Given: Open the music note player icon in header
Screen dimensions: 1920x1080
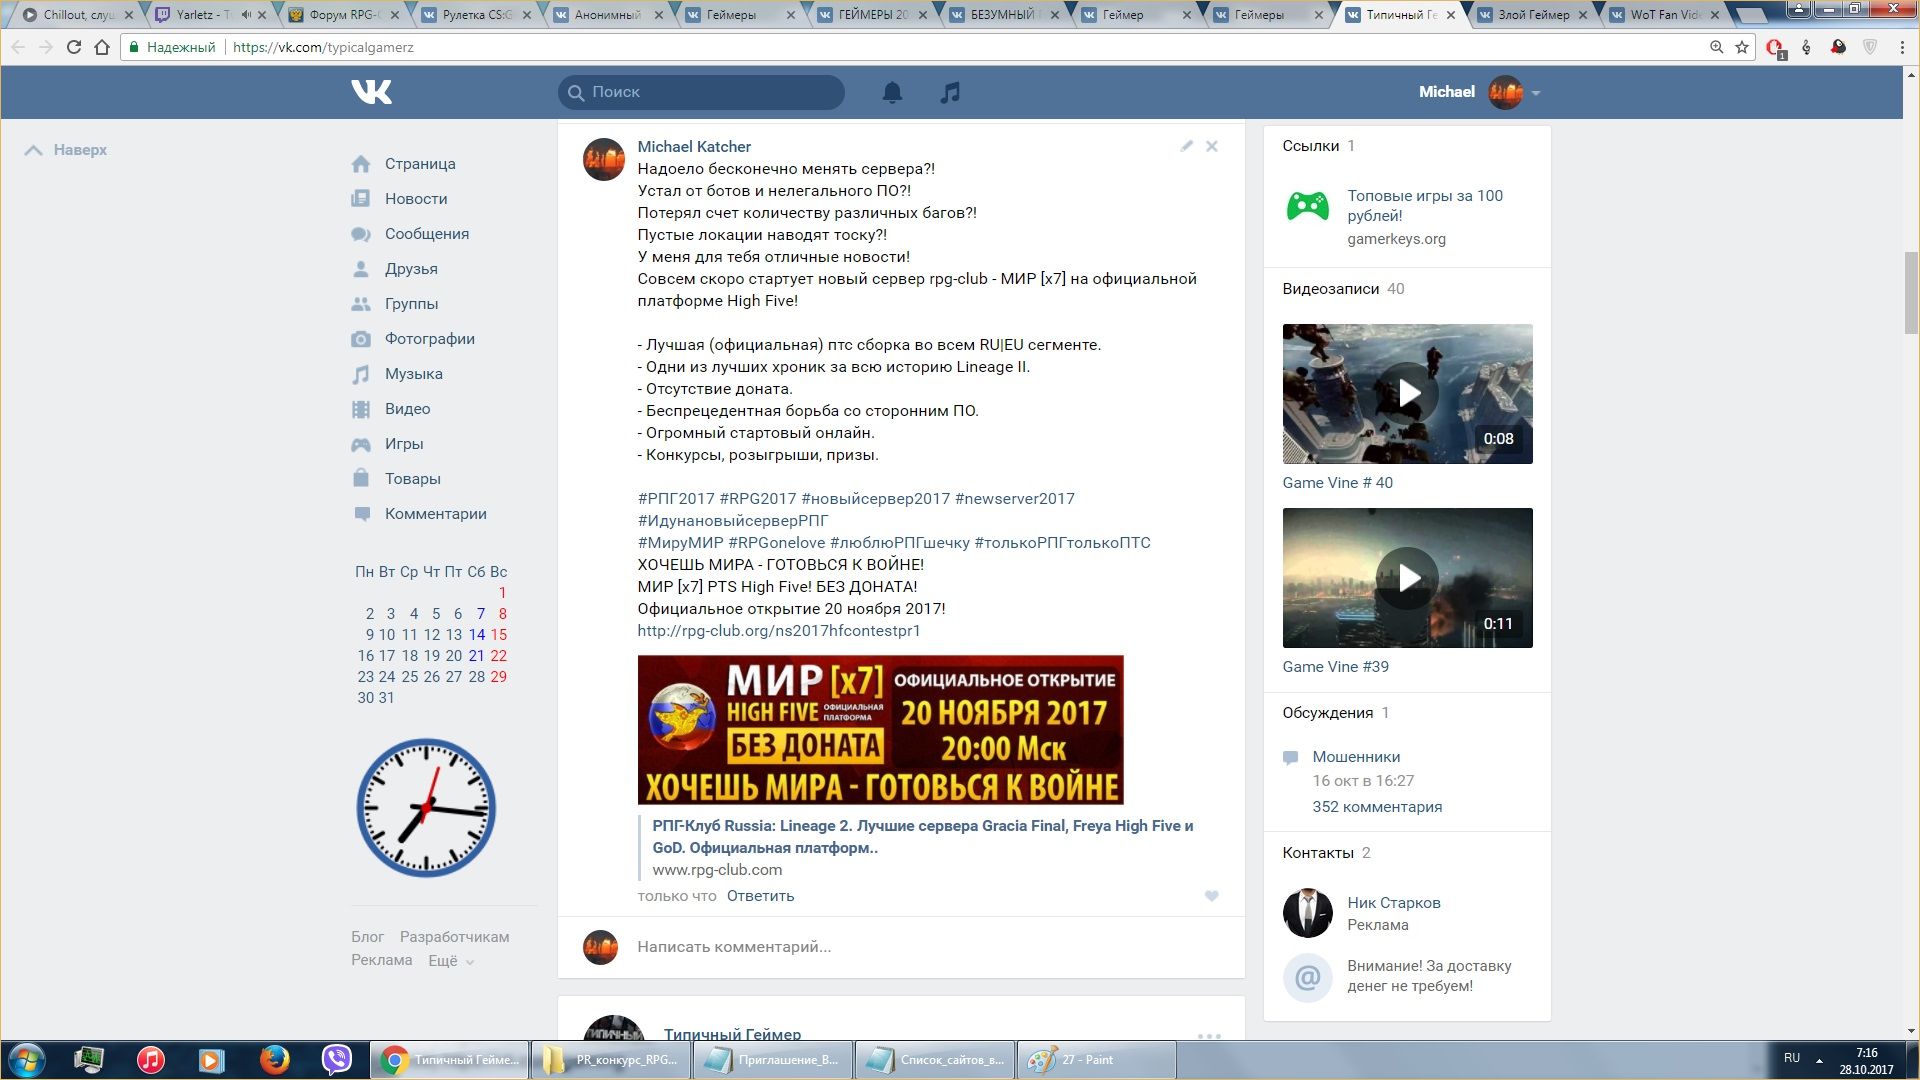Looking at the screenshot, I should [x=950, y=92].
